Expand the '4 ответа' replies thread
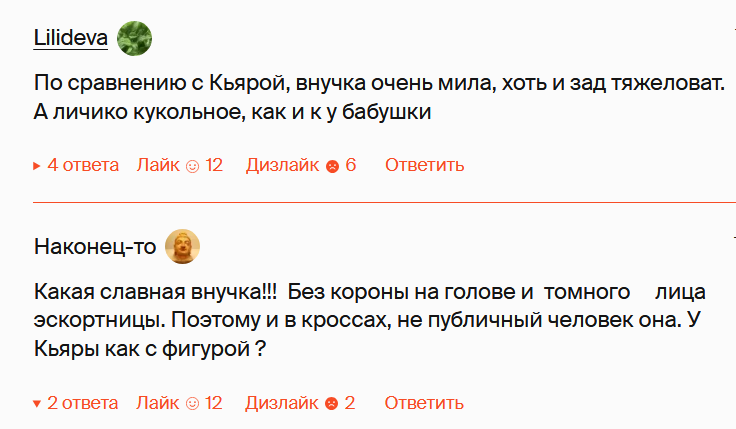This screenshot has height=429, width=736. coord(83,166)
